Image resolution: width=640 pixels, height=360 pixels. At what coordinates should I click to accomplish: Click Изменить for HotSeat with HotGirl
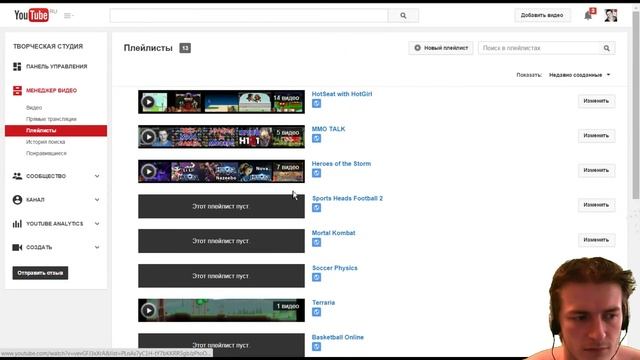[x=596, y=101]
